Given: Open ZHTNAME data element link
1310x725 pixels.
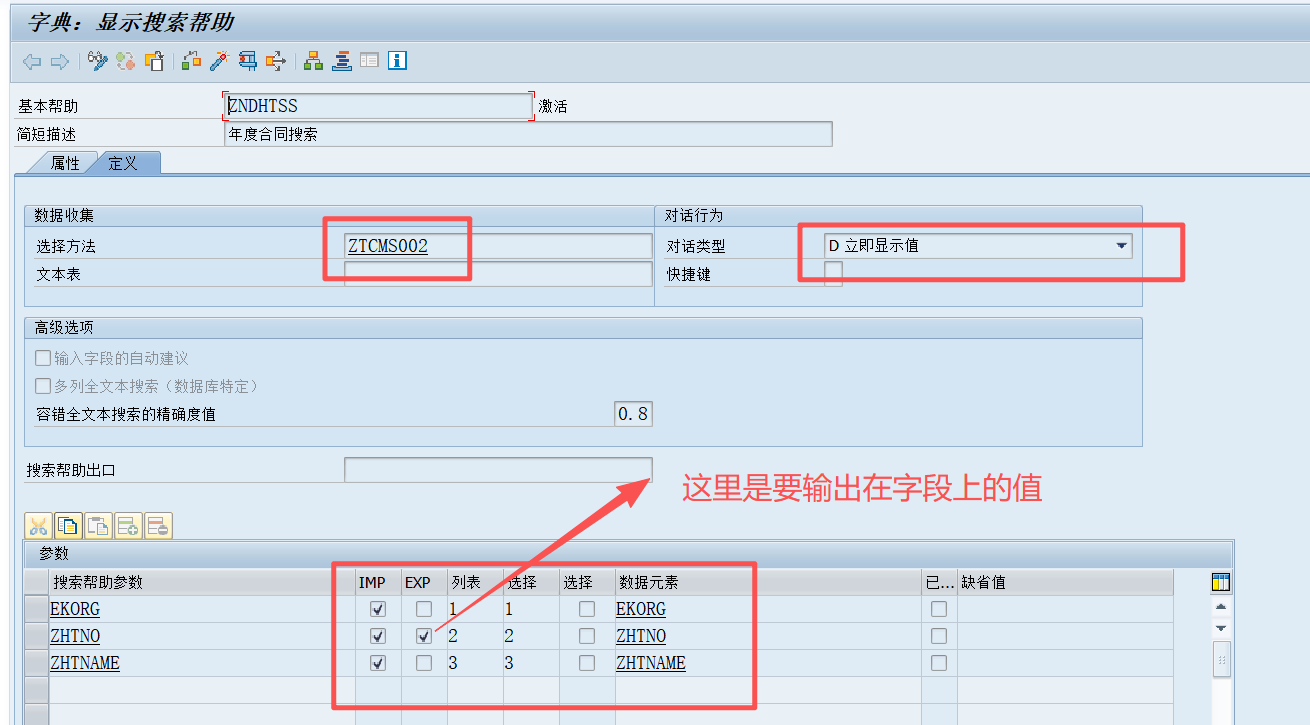Looking at the screenshot, I should click(x=651, y=663).
